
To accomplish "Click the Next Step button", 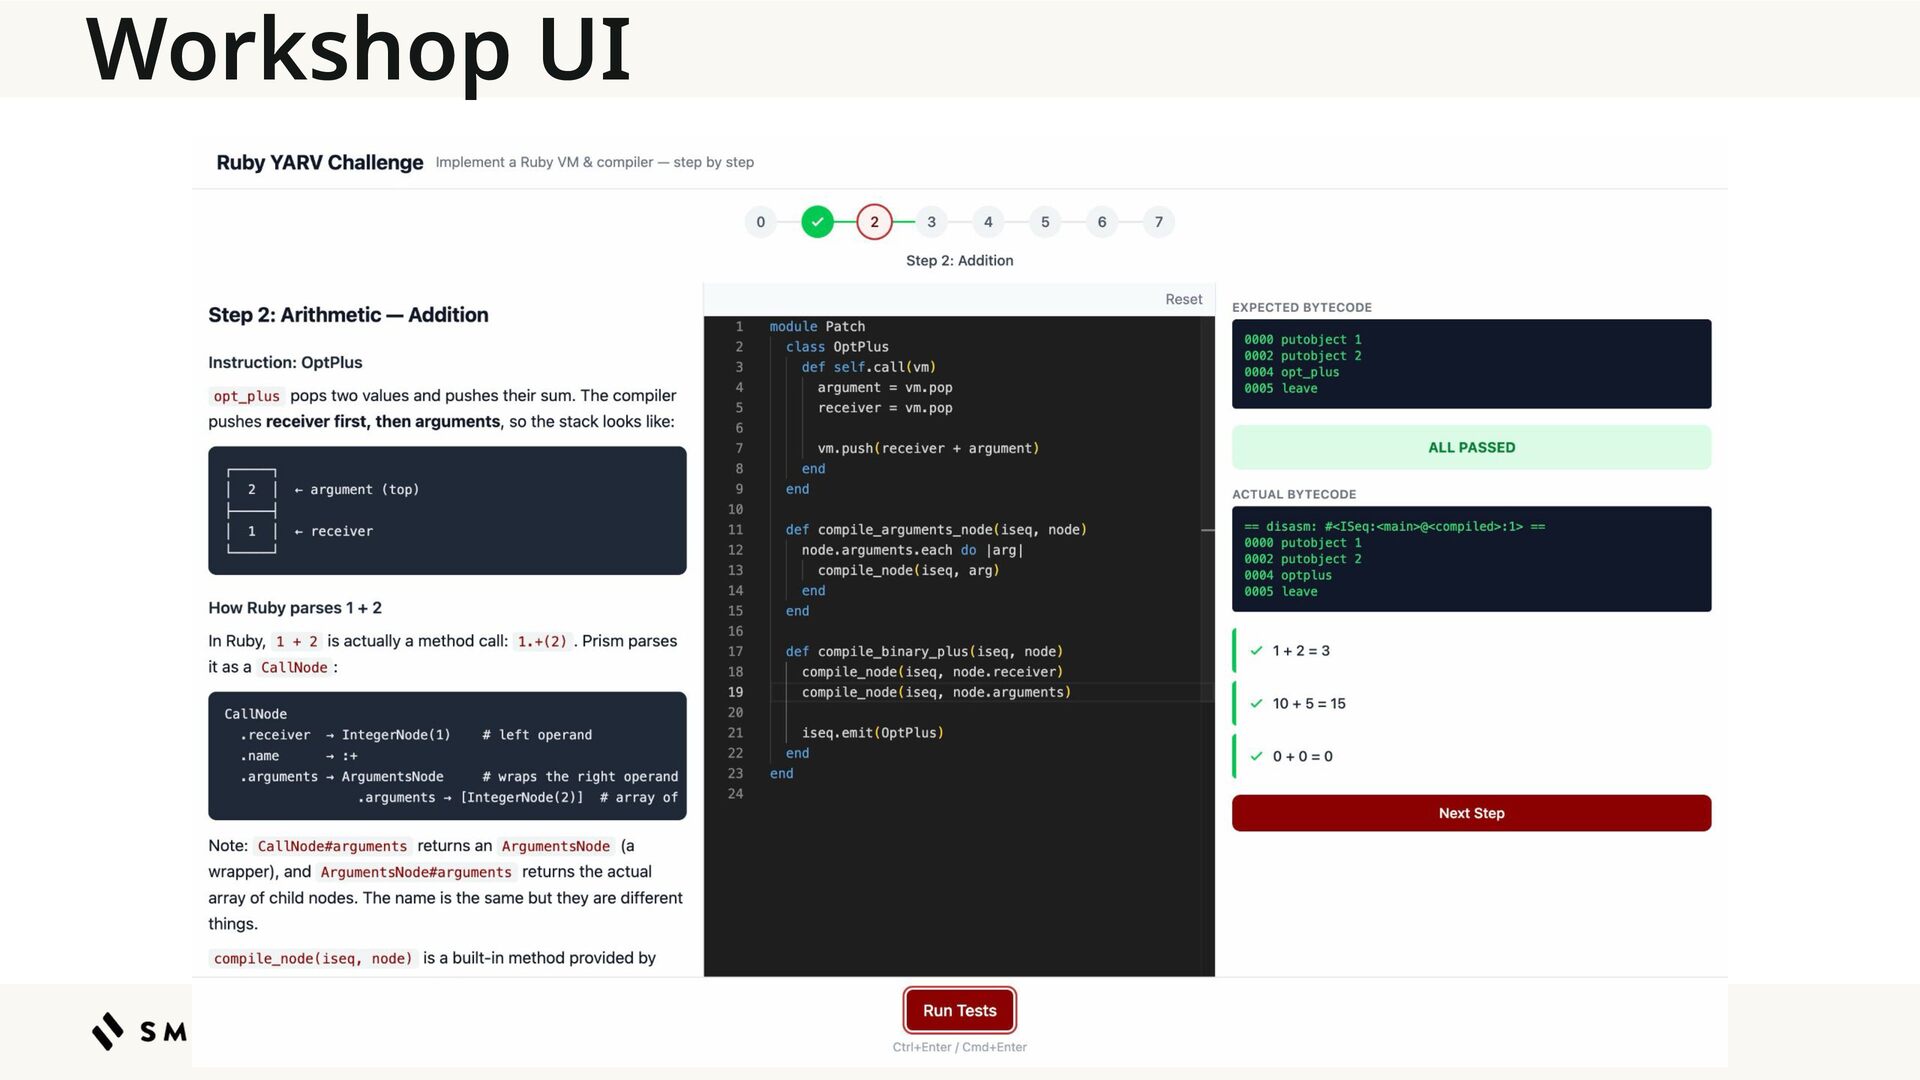I will coord(1471,813).
